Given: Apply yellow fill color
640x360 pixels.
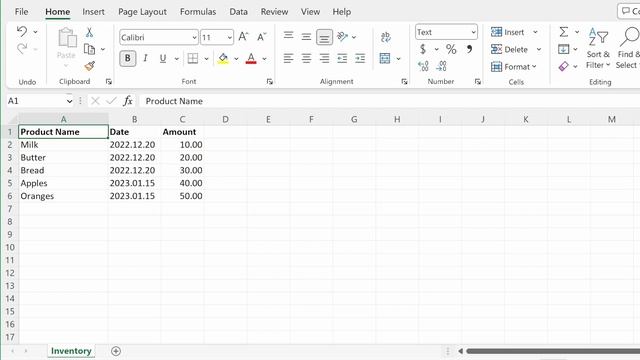Looking at the screenshot, I should pos(223,59).
